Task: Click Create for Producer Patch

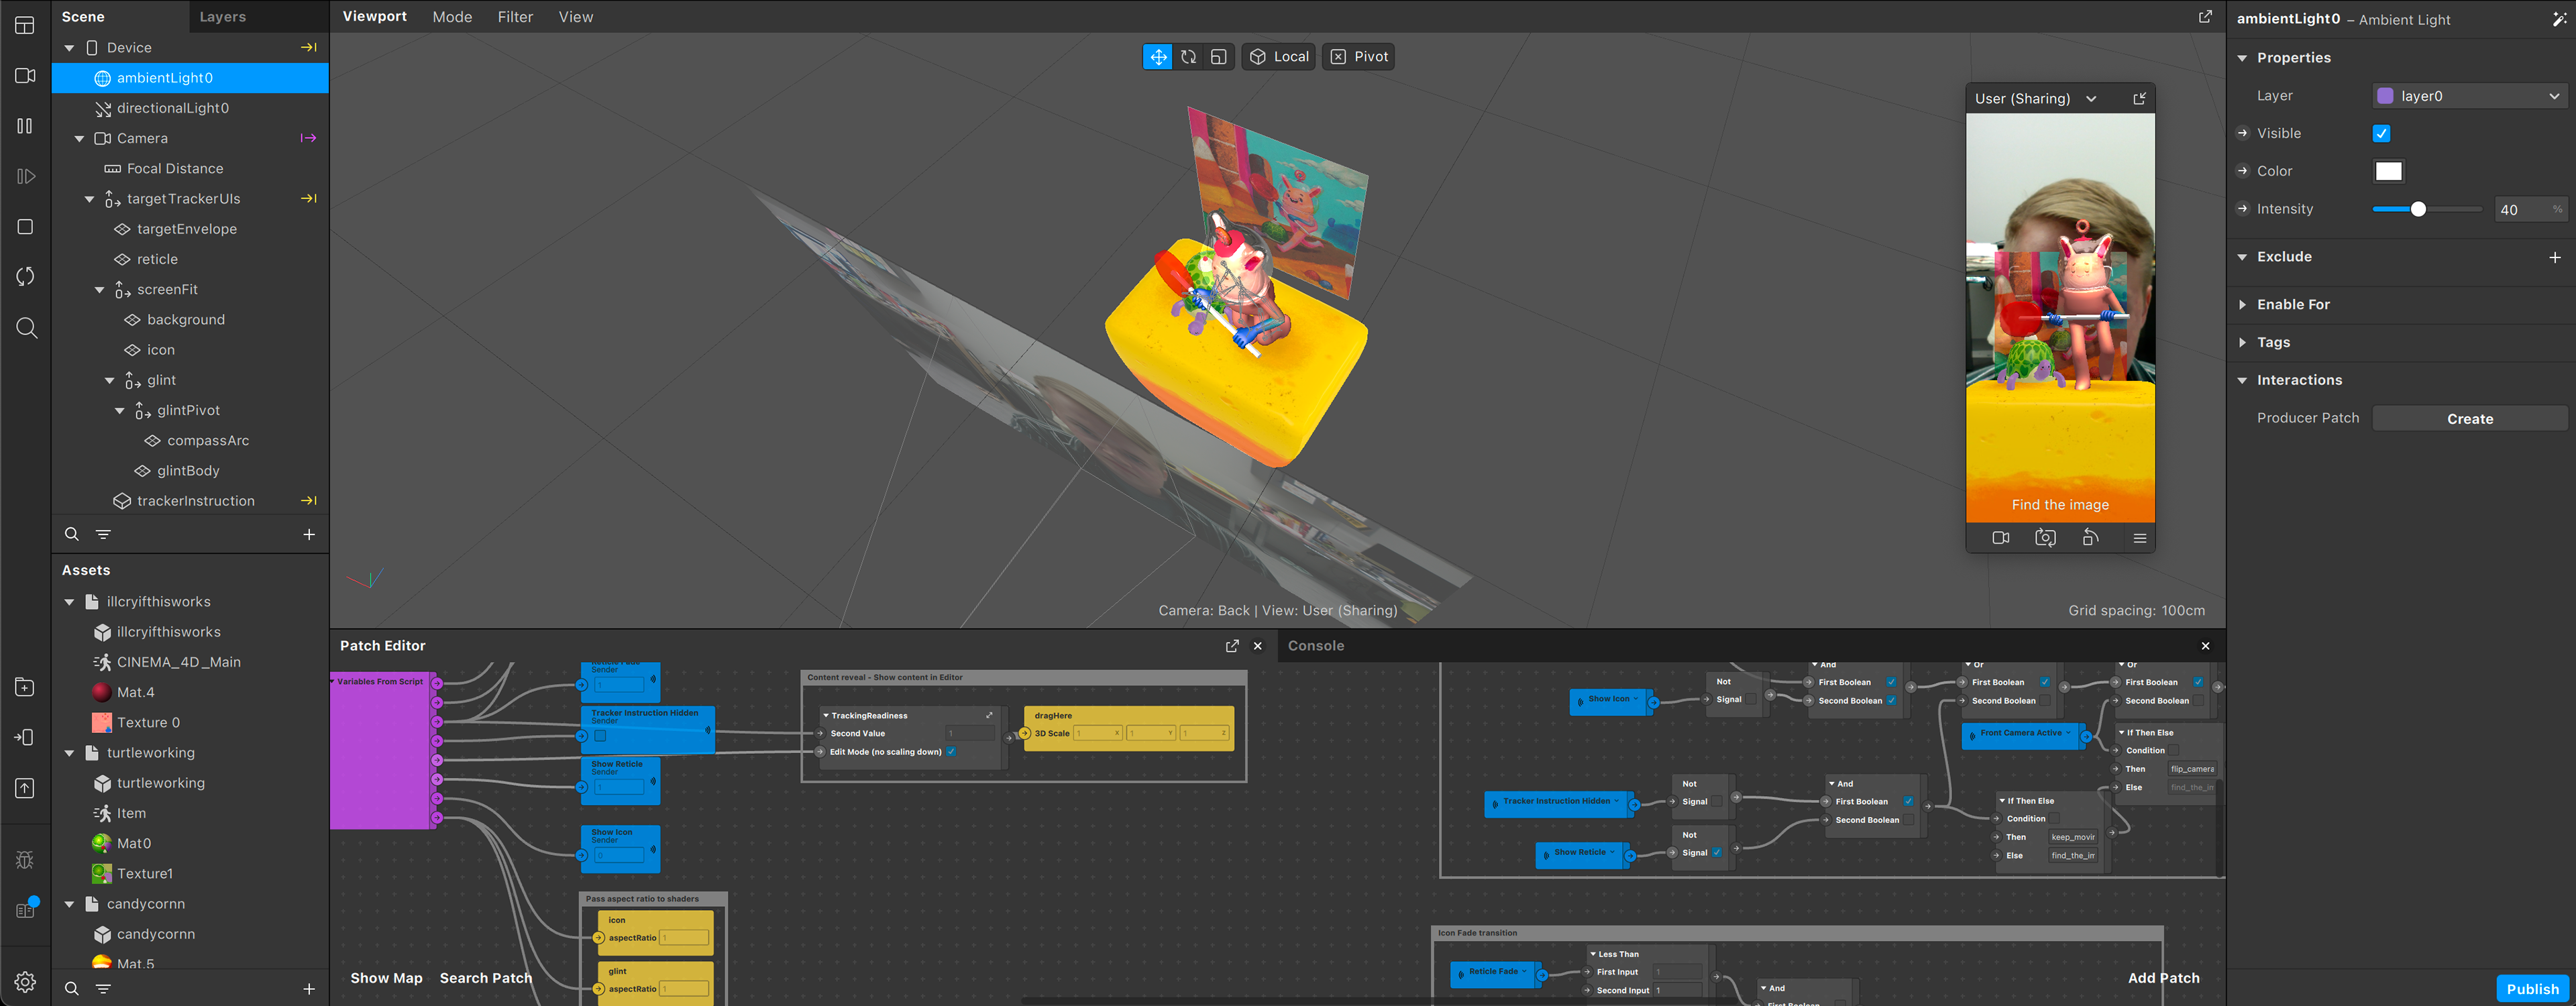Action: tap(2469, 419)
